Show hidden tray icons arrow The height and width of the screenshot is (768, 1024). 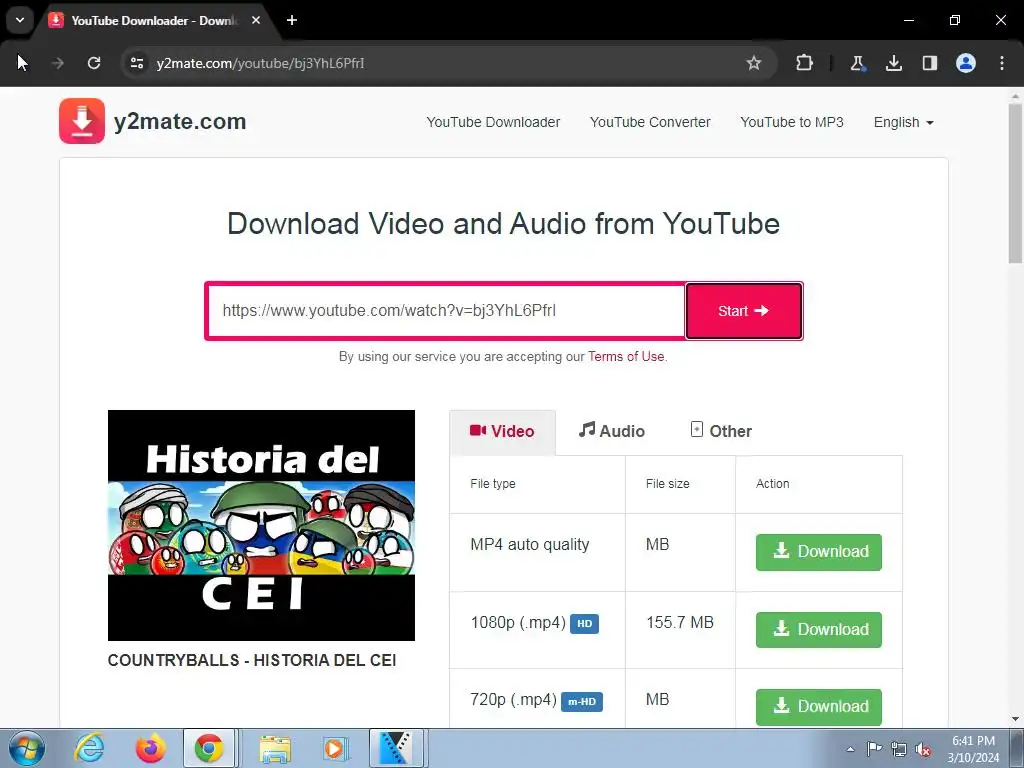point(850,749)
